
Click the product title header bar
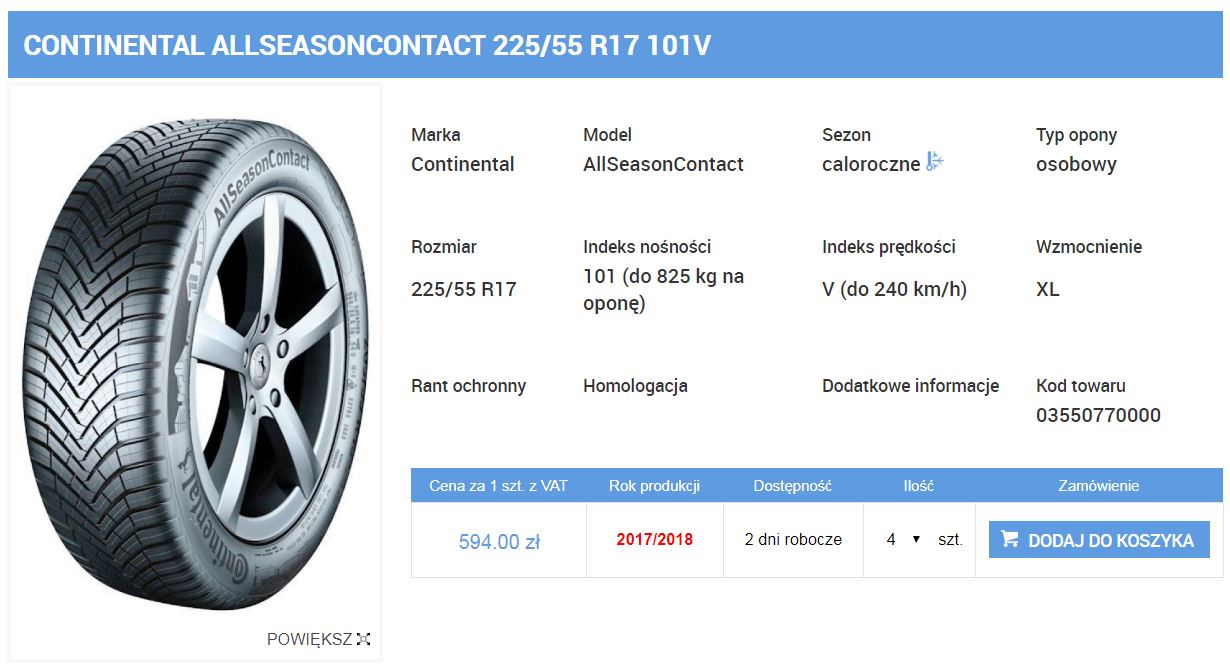coord(615,46)
